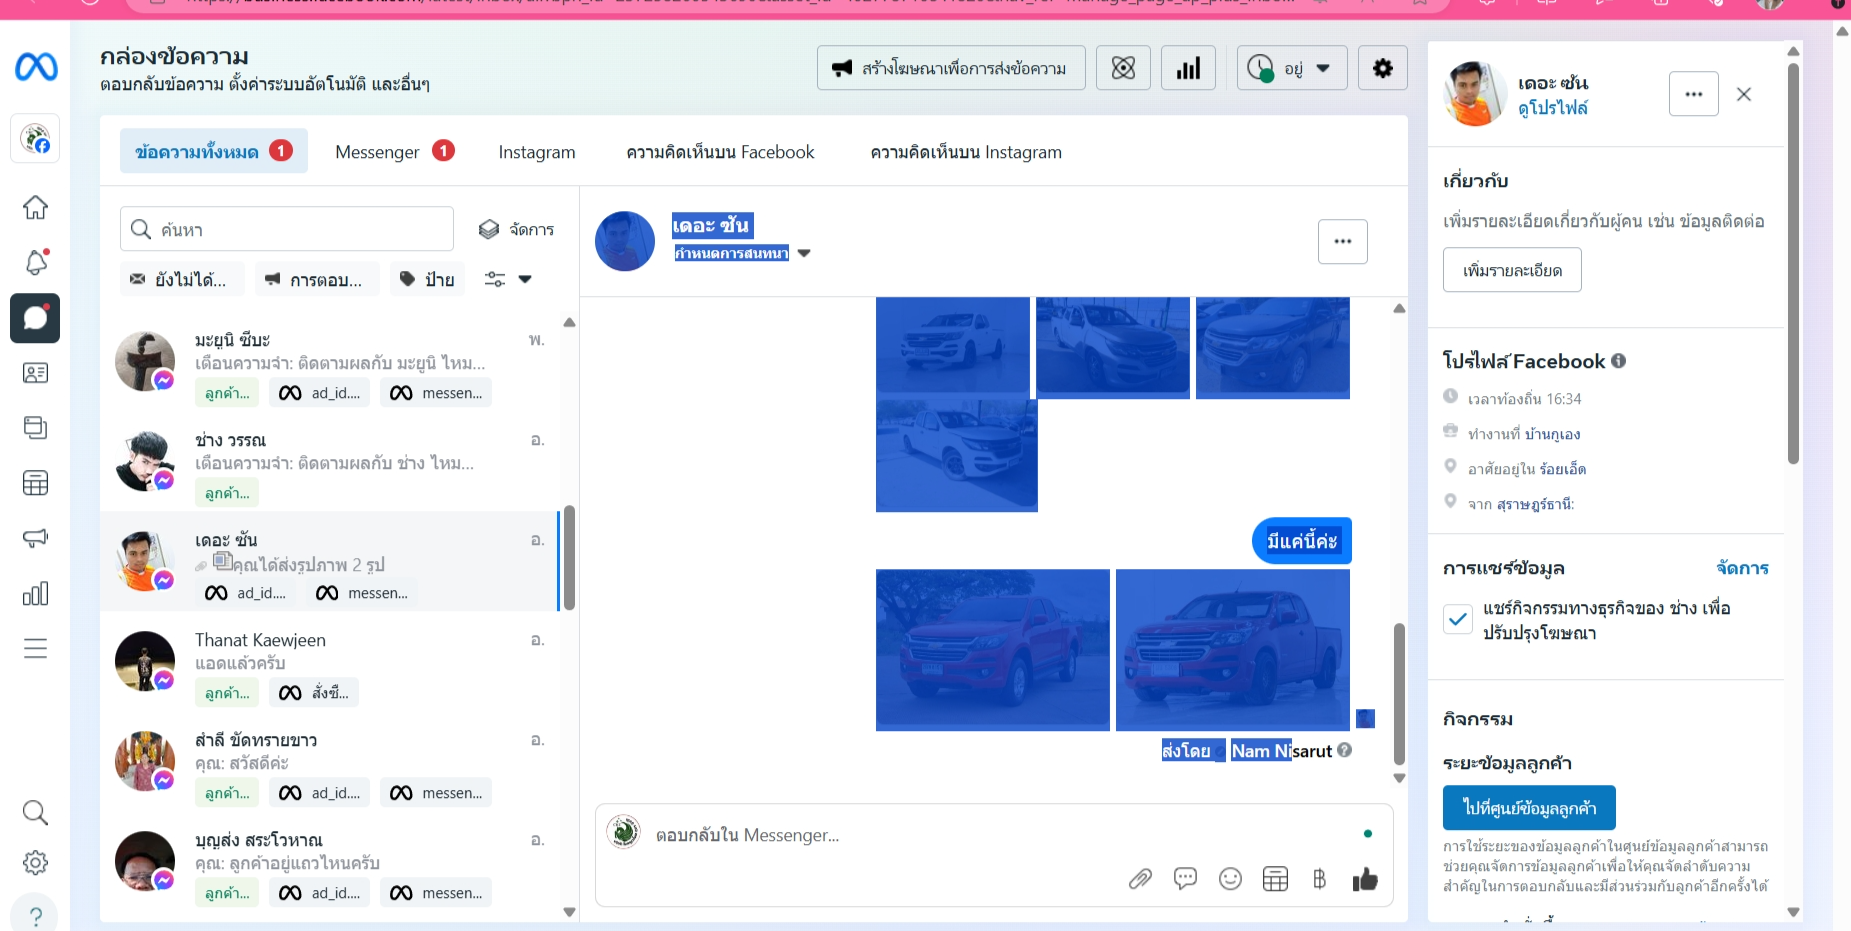Click the ร้อยเอ็ด location link
Viewport: 1851px width, 931px height.
(x=1563, y=469)
